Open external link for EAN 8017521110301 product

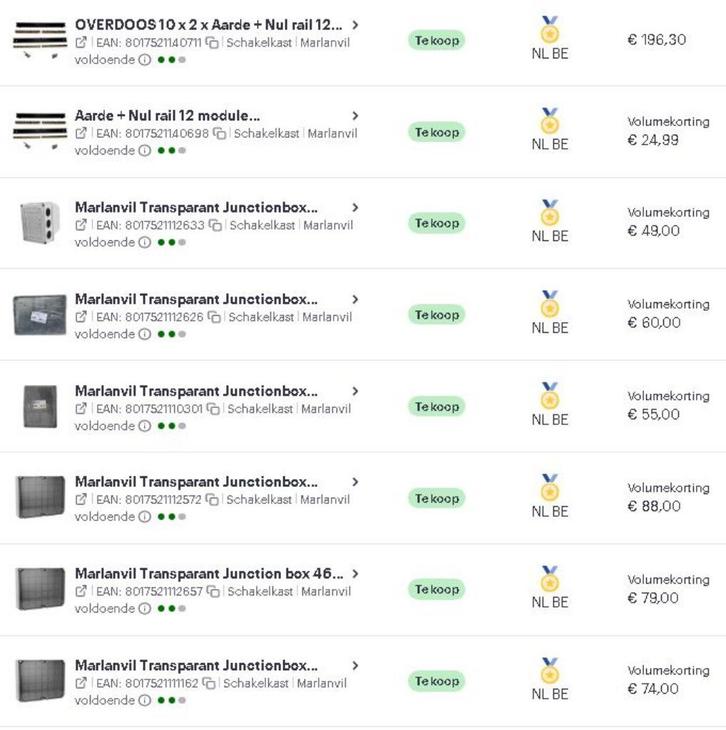point(81,409)
